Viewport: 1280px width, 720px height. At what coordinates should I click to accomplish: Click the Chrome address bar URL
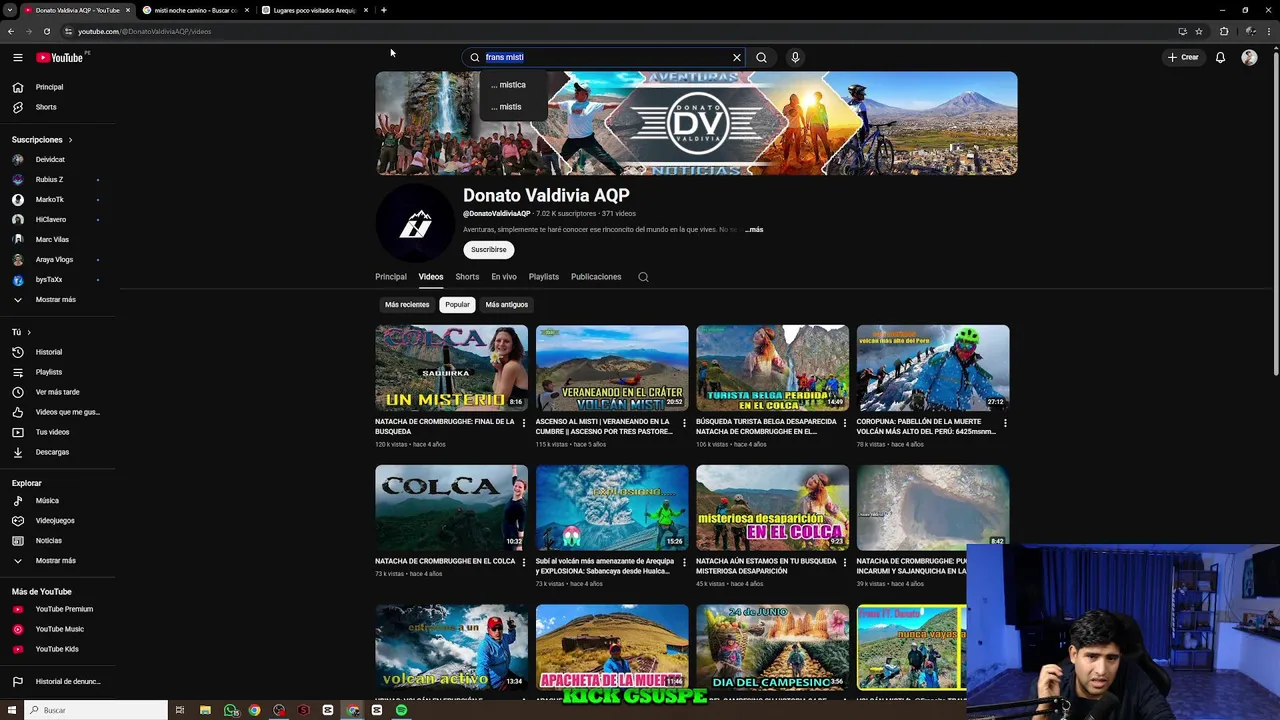(144, 31)
